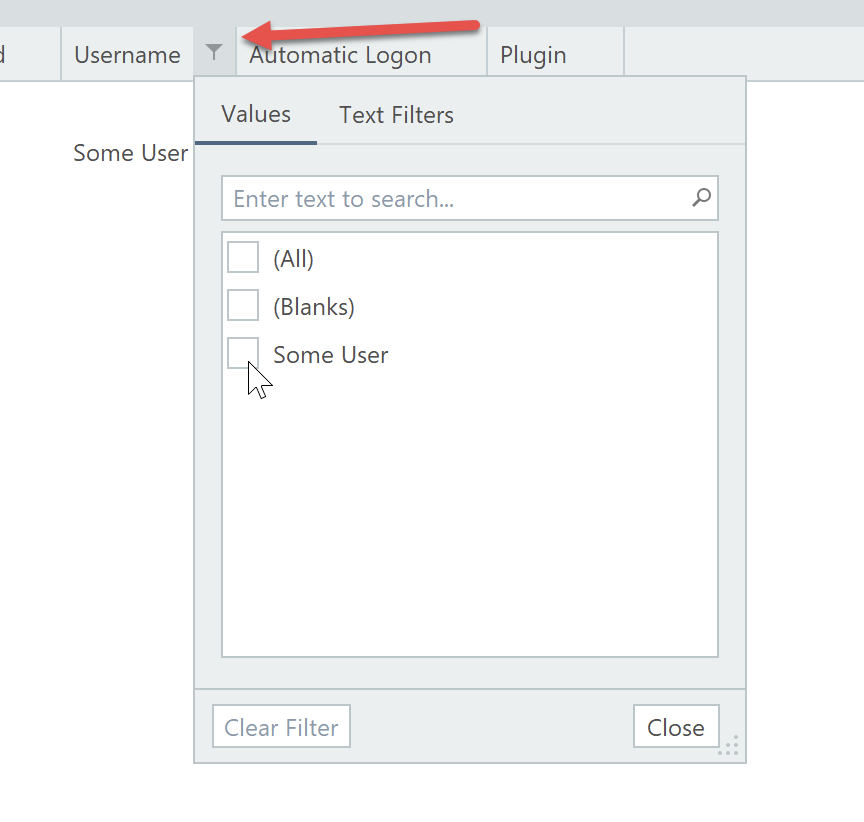This screenshot has width=864, height=822.
Task: Sort by the Username column header
Action: [x=127, y=55]
